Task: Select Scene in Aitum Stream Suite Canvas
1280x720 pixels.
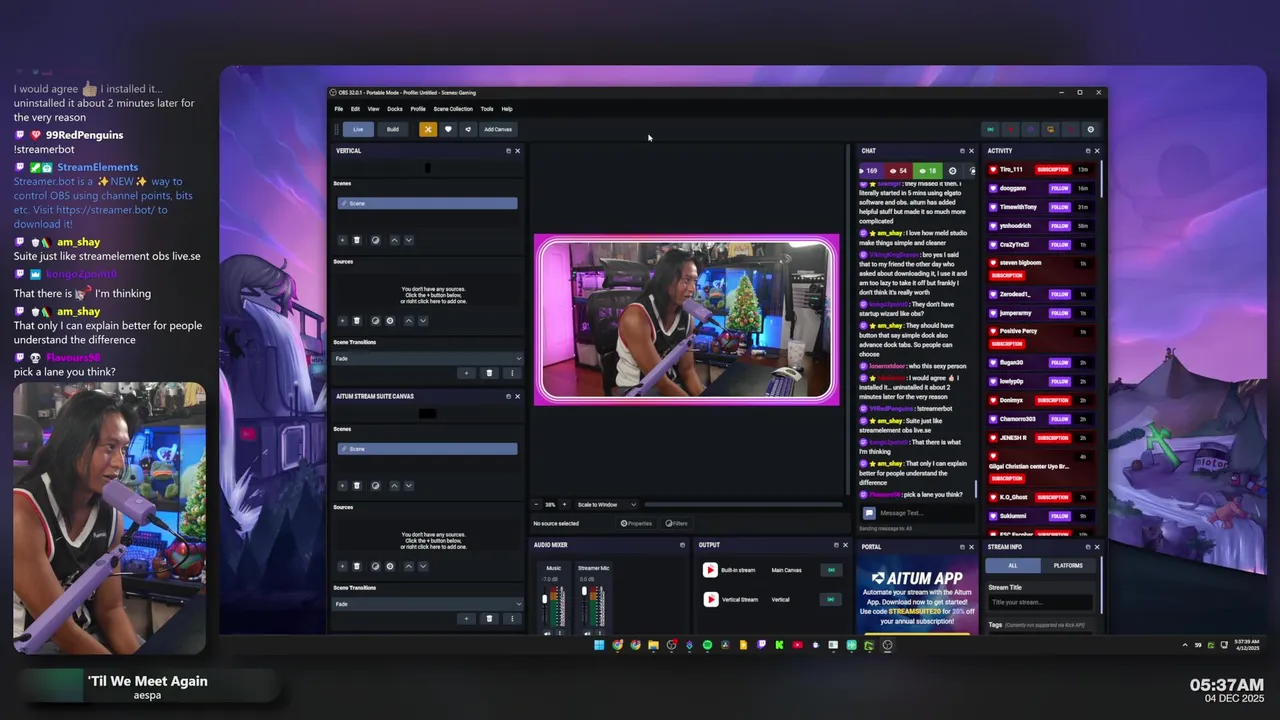Action: pyautogui.click(x=427, y=449)
